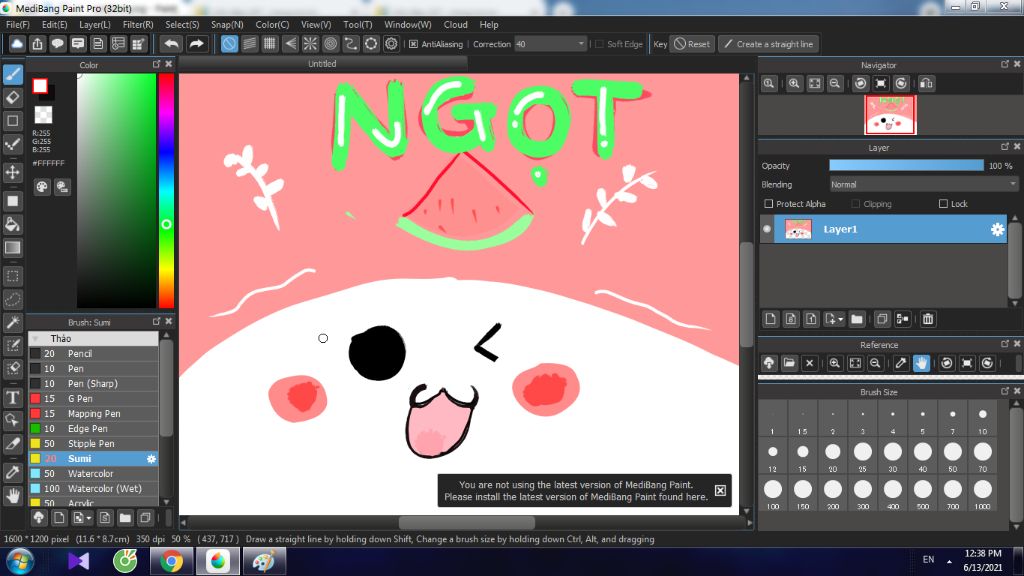The image size is (1024, 576).
Task: Click the transparent color swatch
Action: point(43,115)
